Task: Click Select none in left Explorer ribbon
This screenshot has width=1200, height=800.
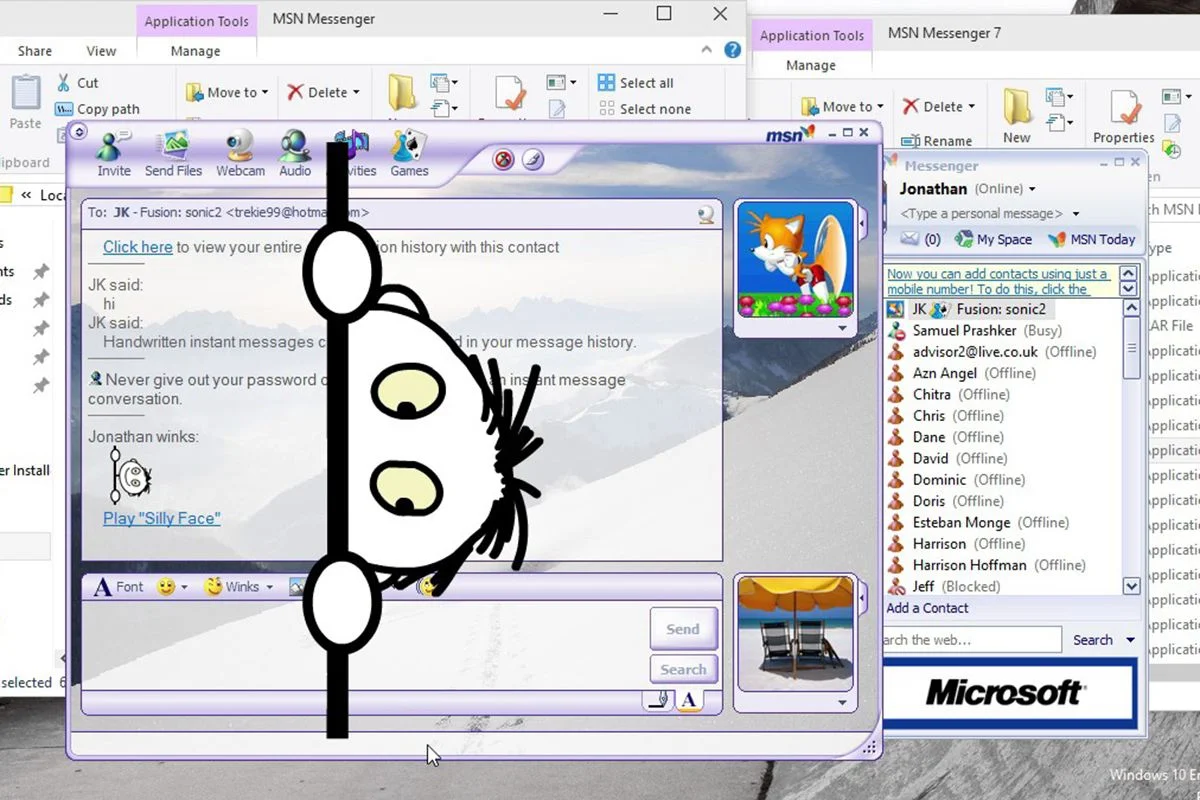Action: pyautogui.click(x=645, y=109)
